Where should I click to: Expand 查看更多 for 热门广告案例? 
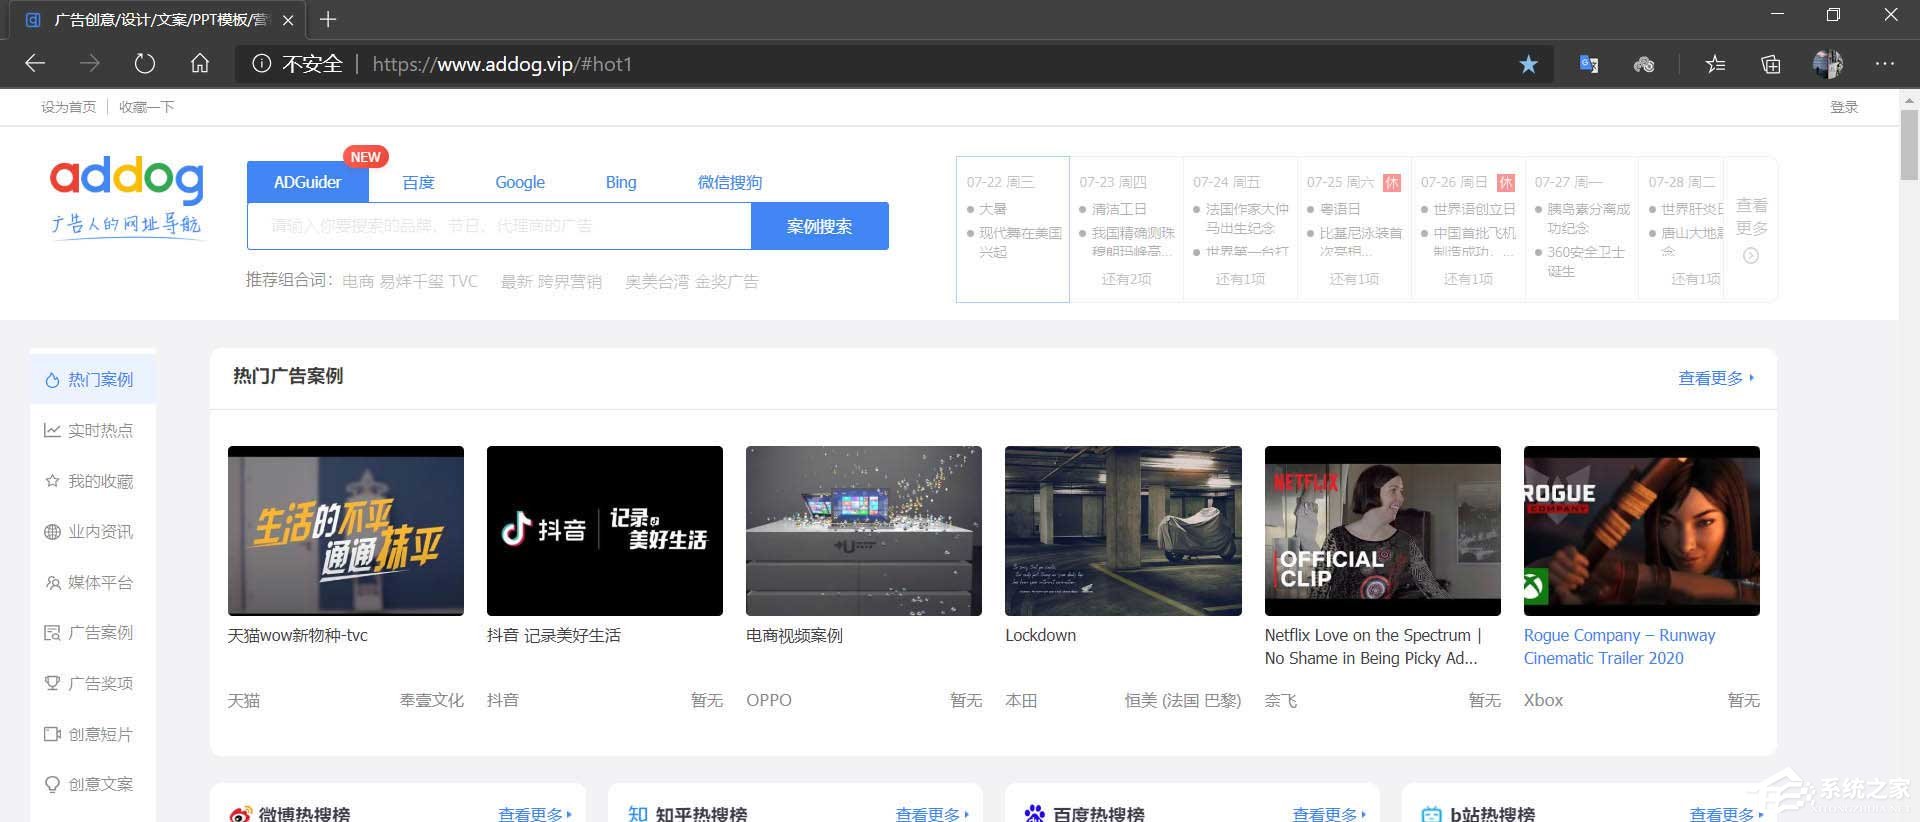pyautogui.click(x=1715, y=378)
